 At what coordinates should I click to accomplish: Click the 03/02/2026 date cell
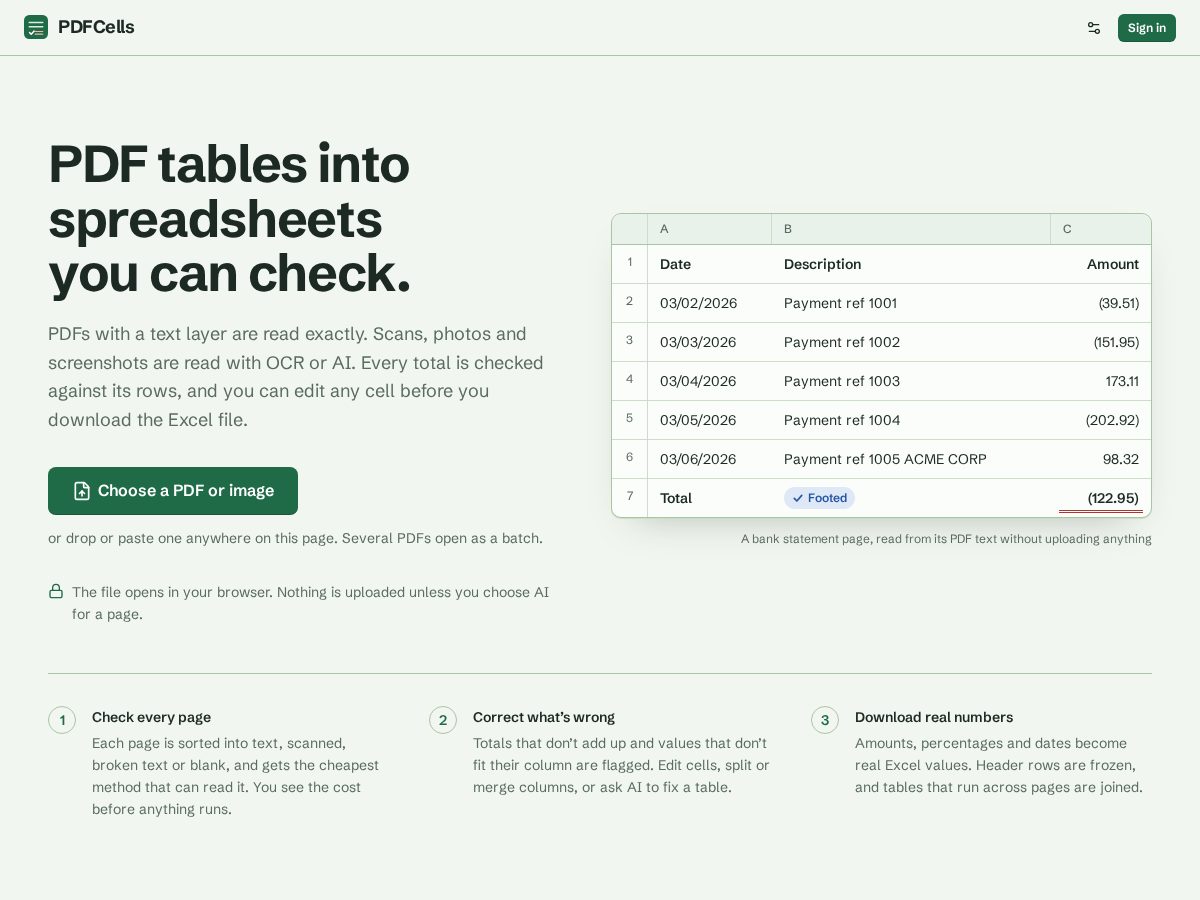[x=710, y=303]
